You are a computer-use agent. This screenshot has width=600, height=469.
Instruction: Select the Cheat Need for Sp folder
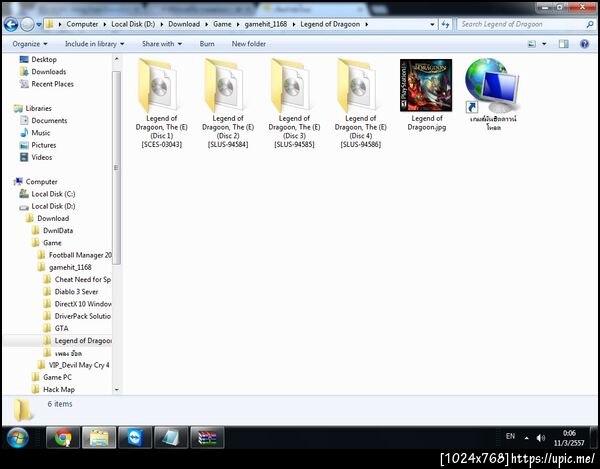78,280
